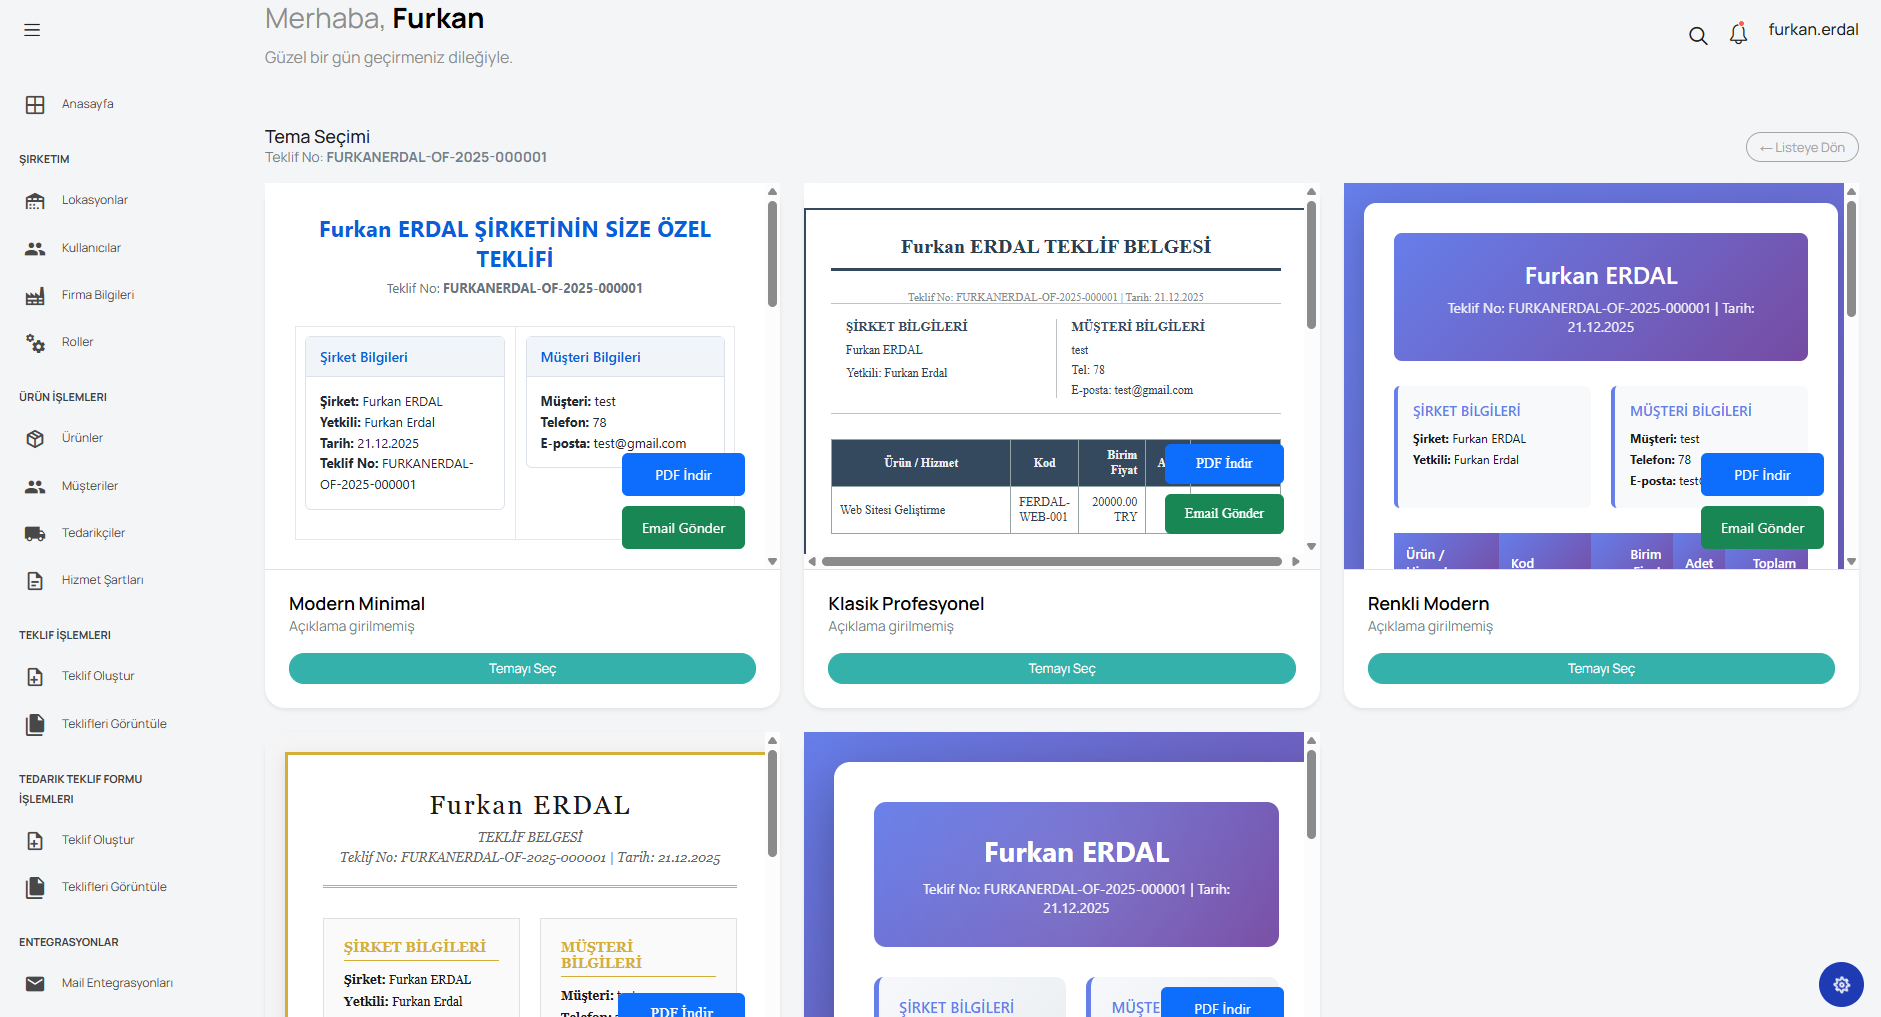The image size is (1881, 1017).
Task: Pick Renkli Modern theme with Temayı Seç
Action: (1601, 669)
